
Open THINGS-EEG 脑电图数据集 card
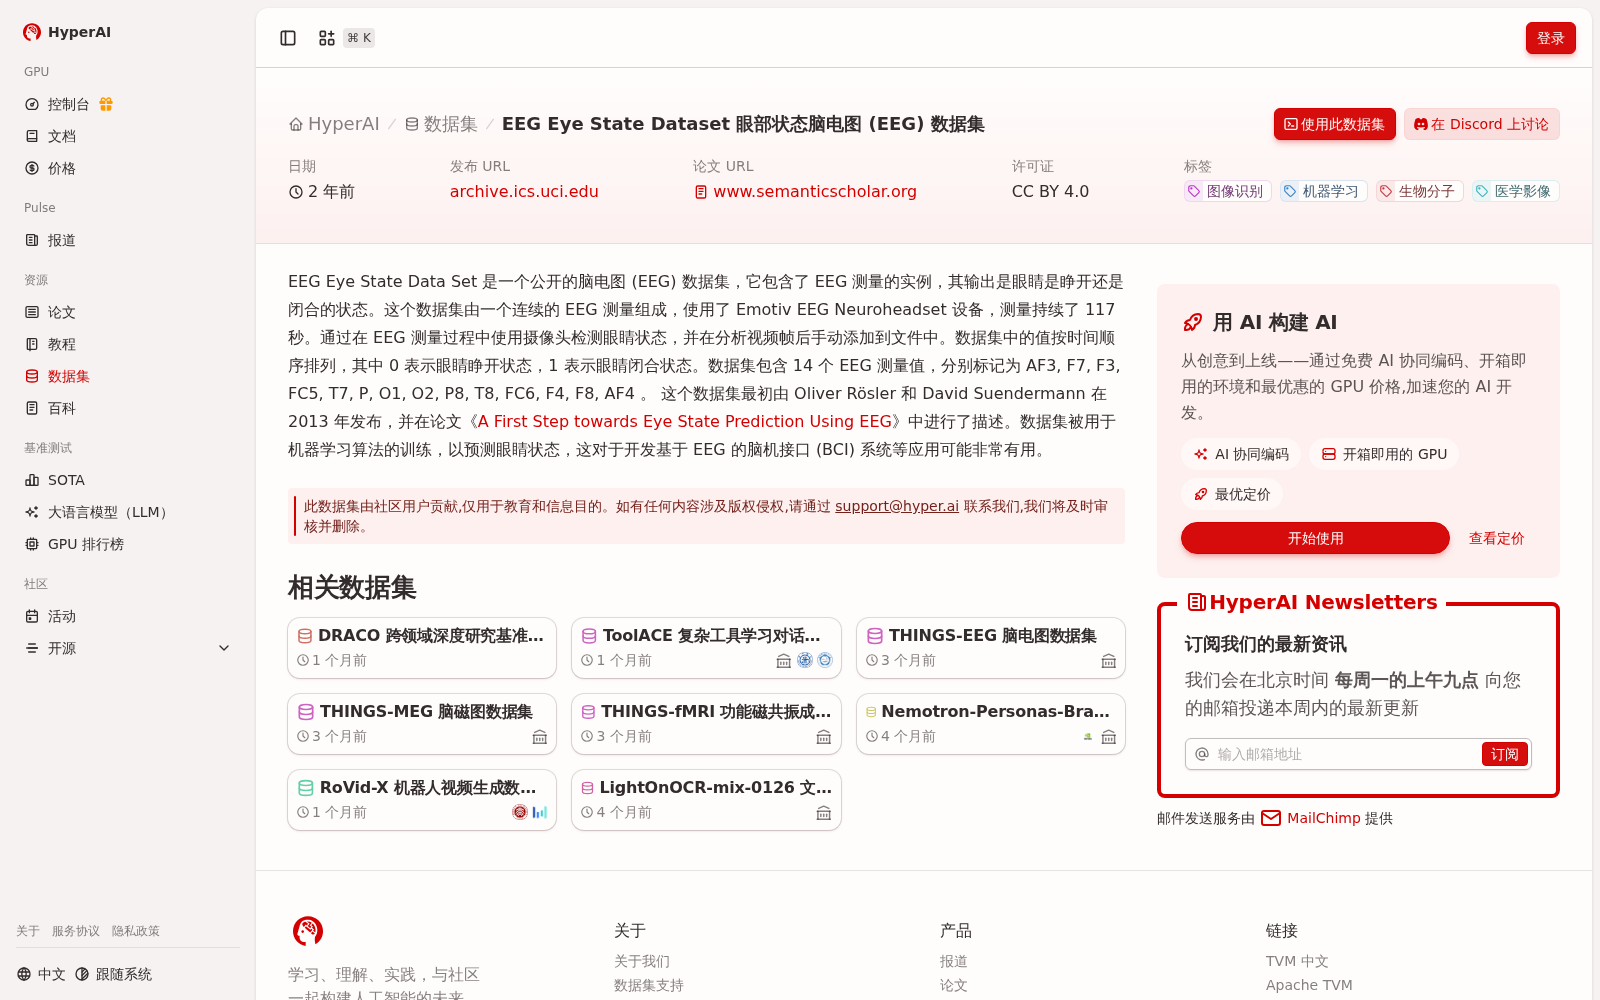coord(991,648)
